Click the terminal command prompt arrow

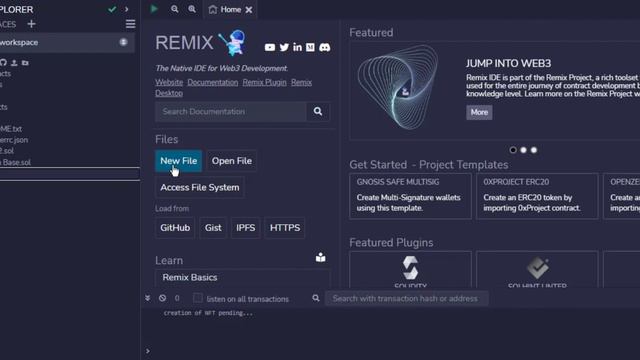pos(148,351)
